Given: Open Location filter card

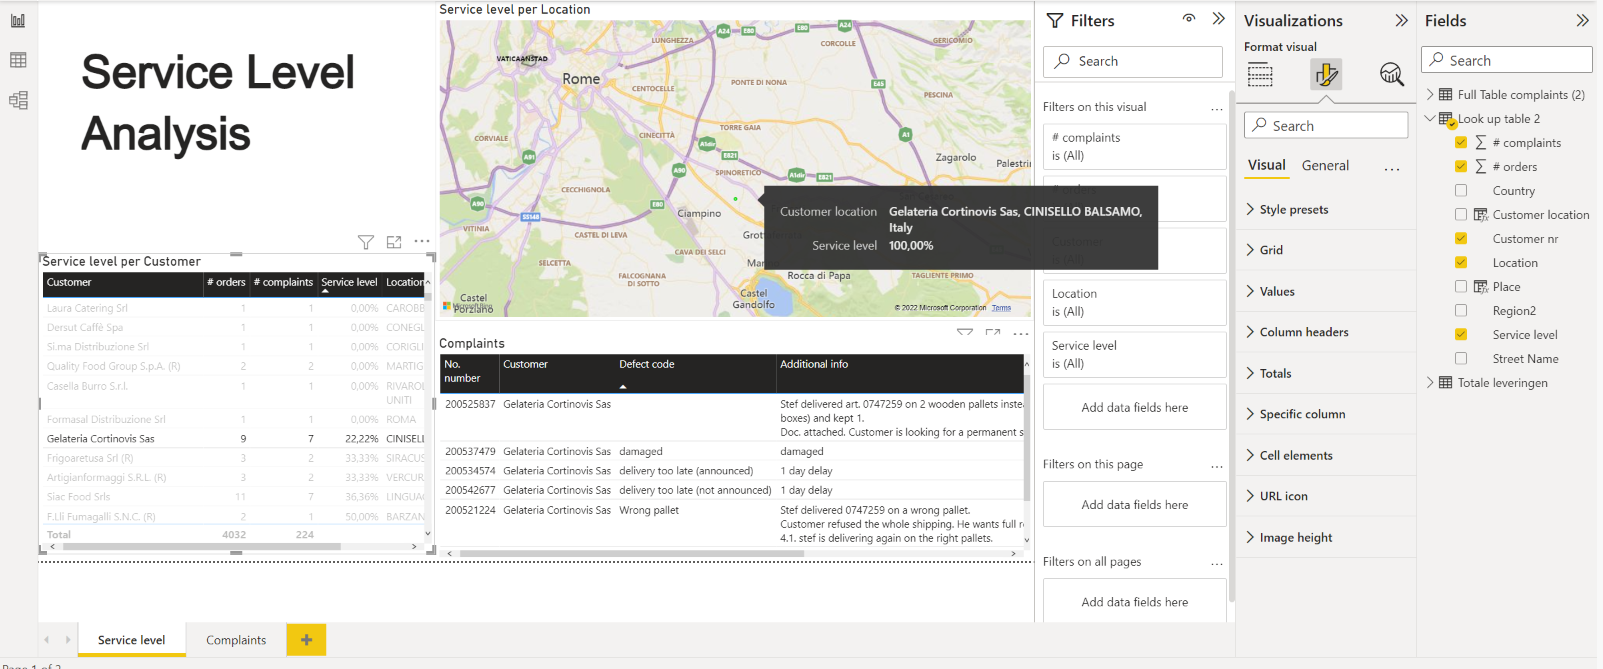Looking at the screenshot, I should (x=1134, y=303).
